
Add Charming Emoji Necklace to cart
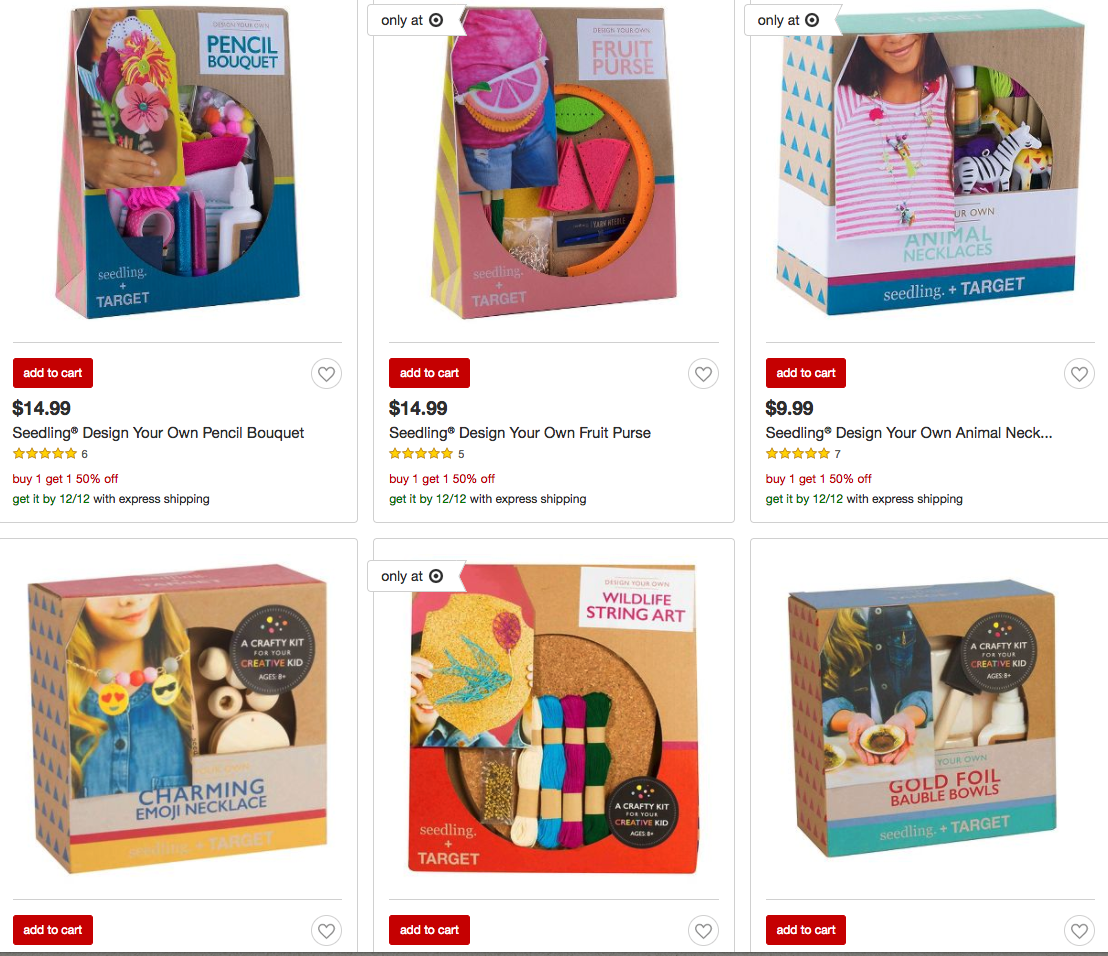(x=53, y=930)
